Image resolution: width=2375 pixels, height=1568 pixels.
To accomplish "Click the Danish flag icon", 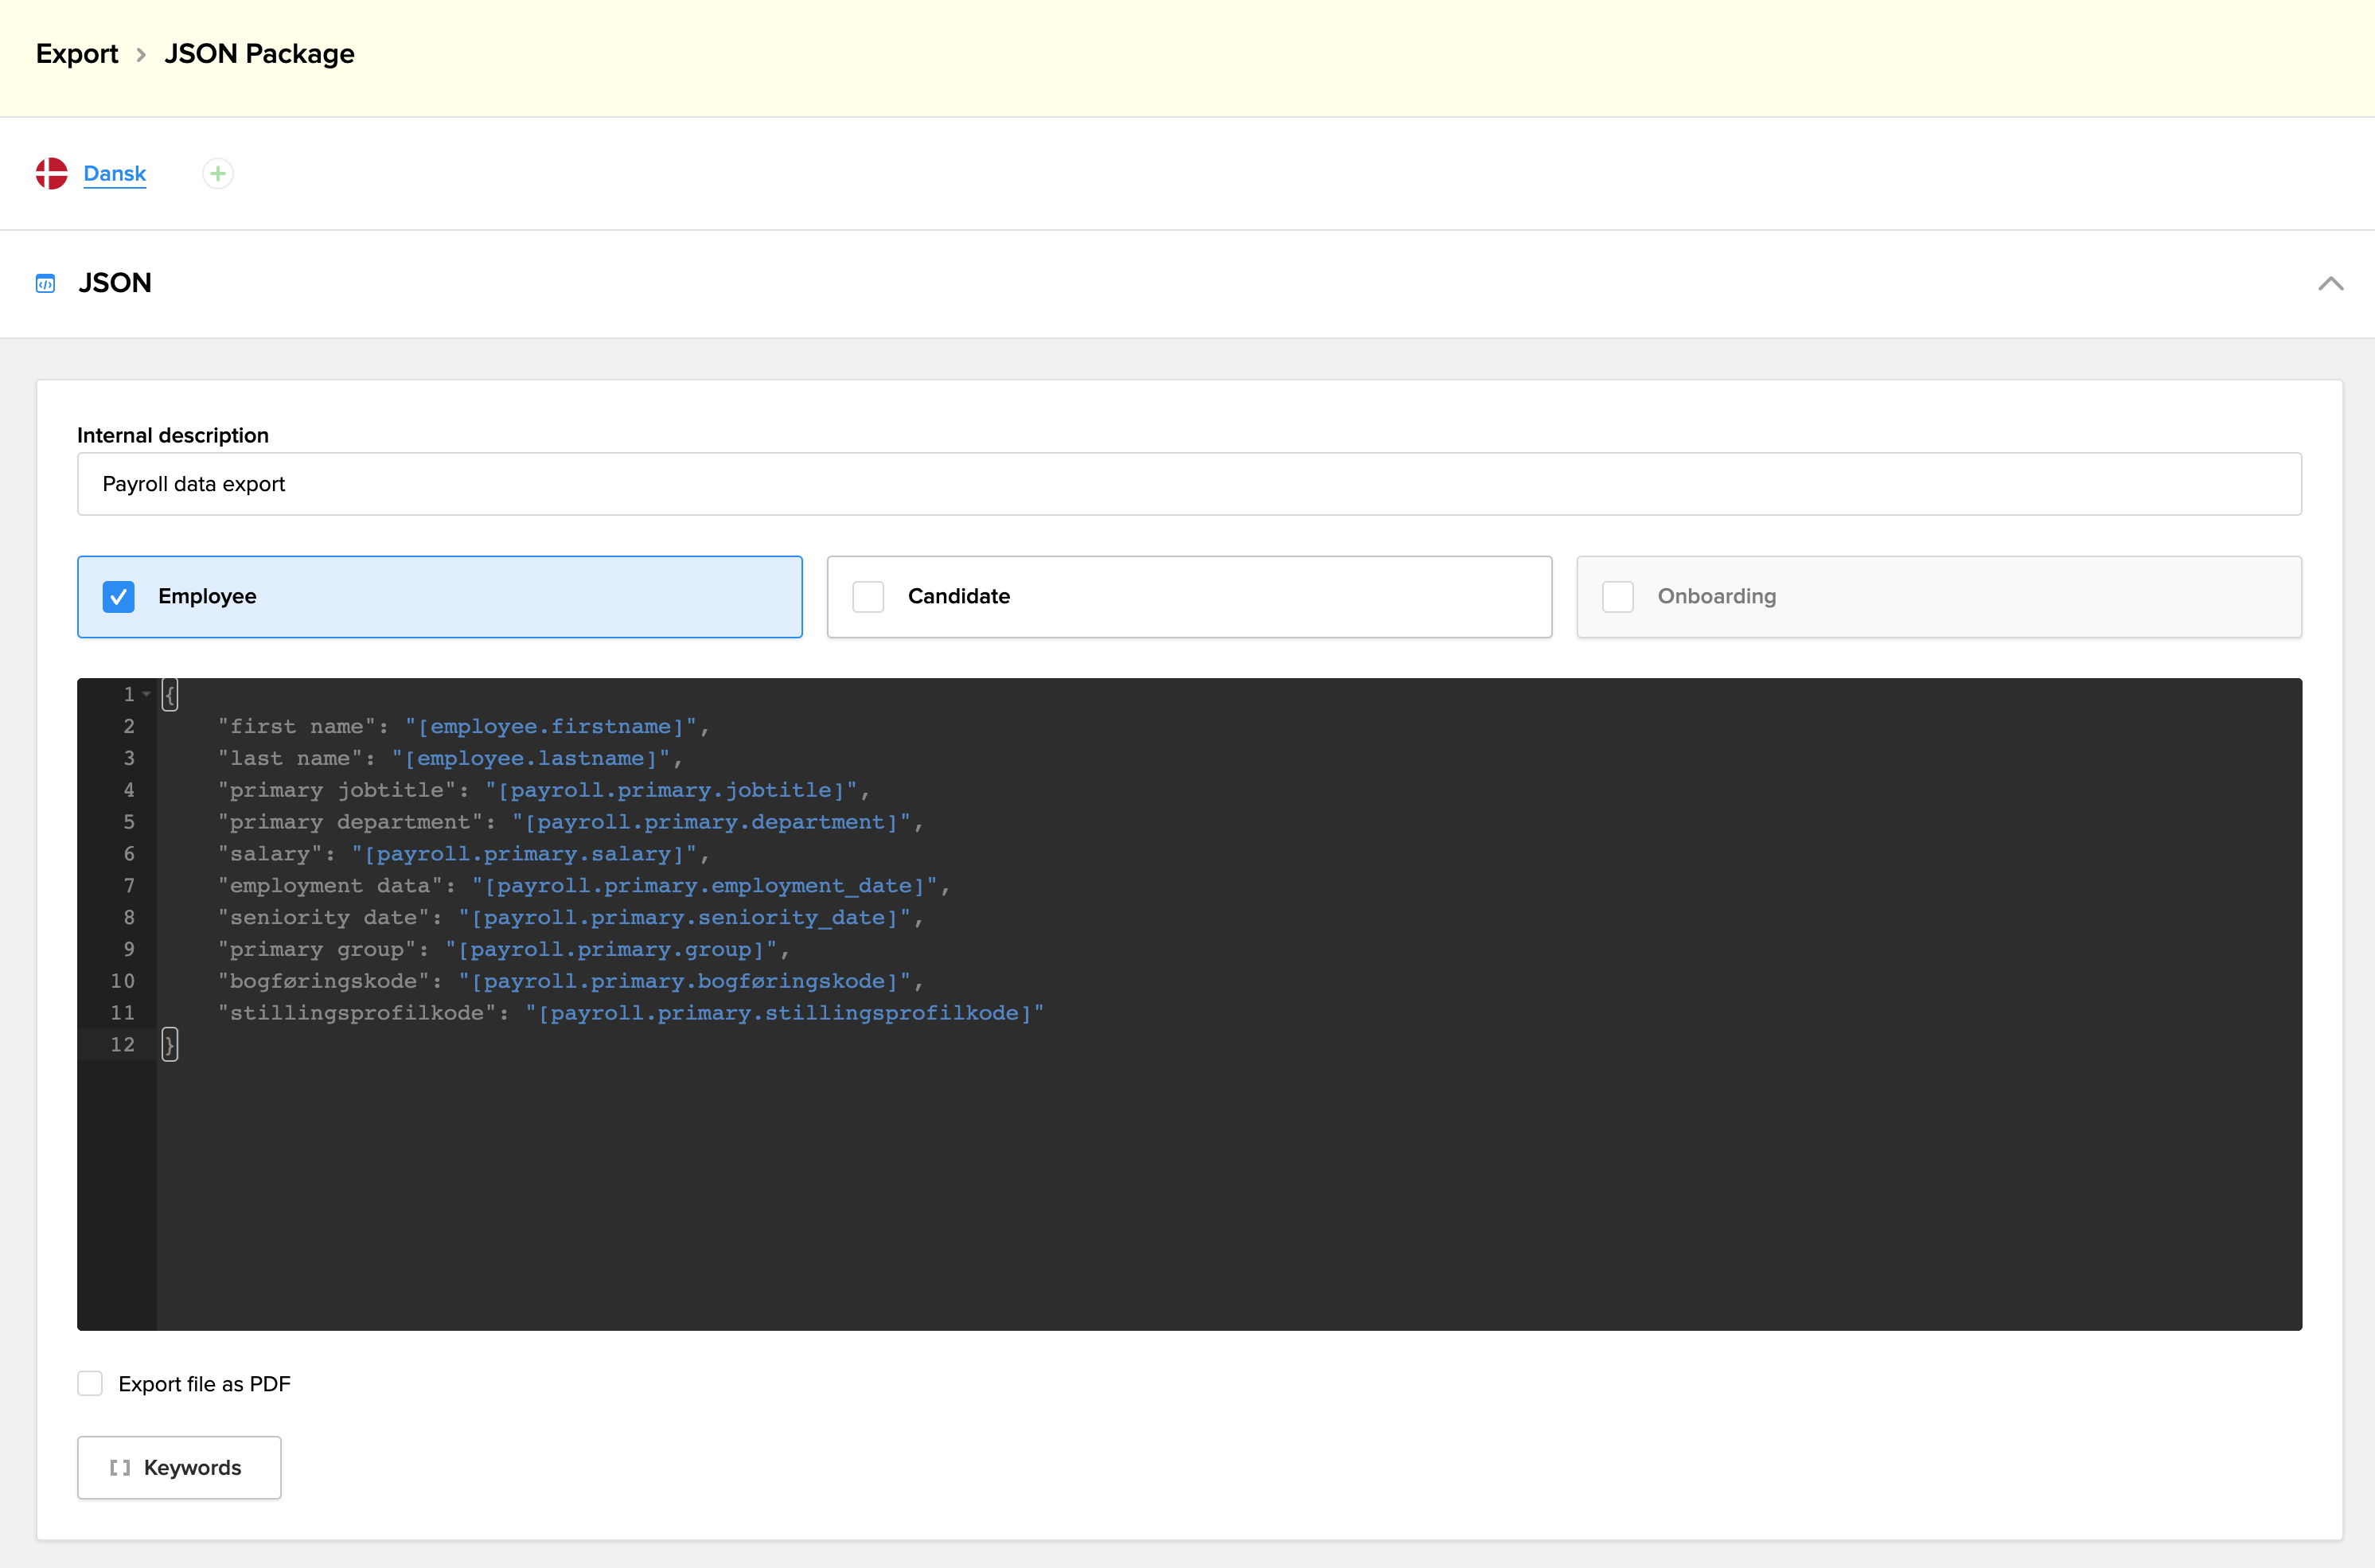I will pyautogui.click(x=51, y=173).
